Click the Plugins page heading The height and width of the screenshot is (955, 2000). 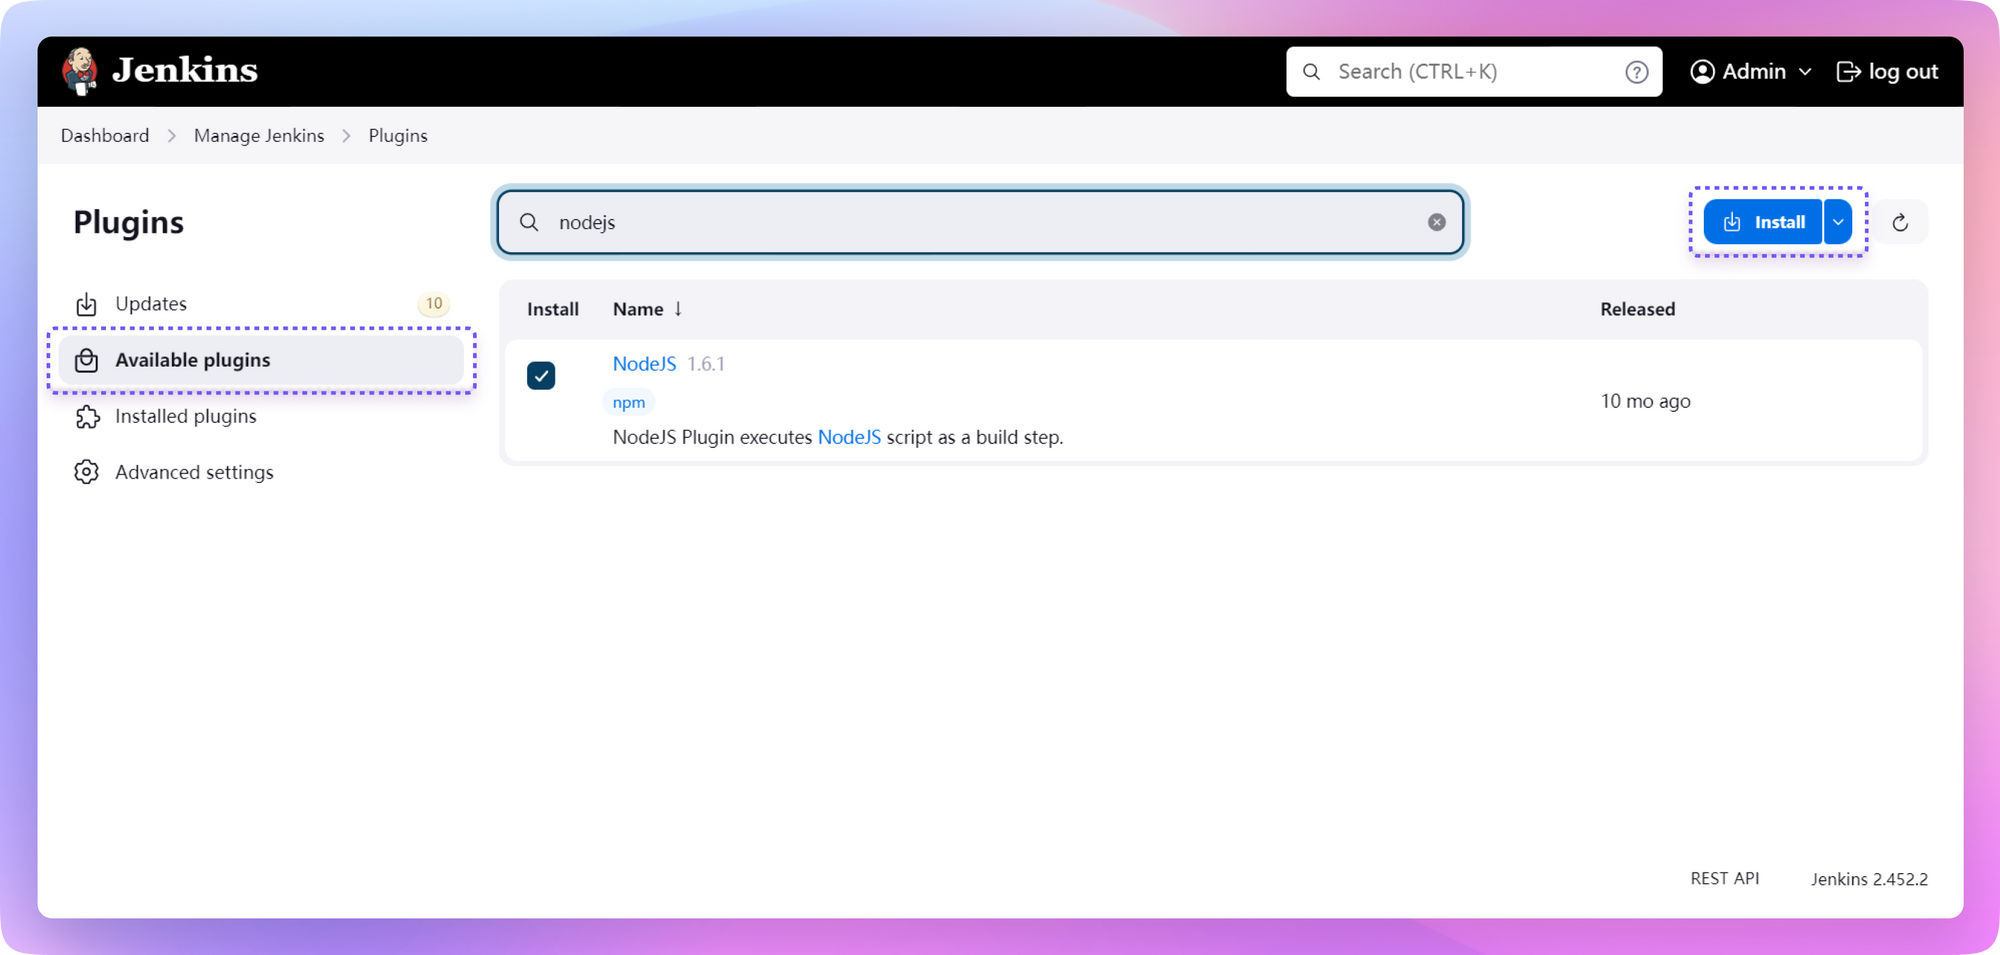[x=129, y=222]
